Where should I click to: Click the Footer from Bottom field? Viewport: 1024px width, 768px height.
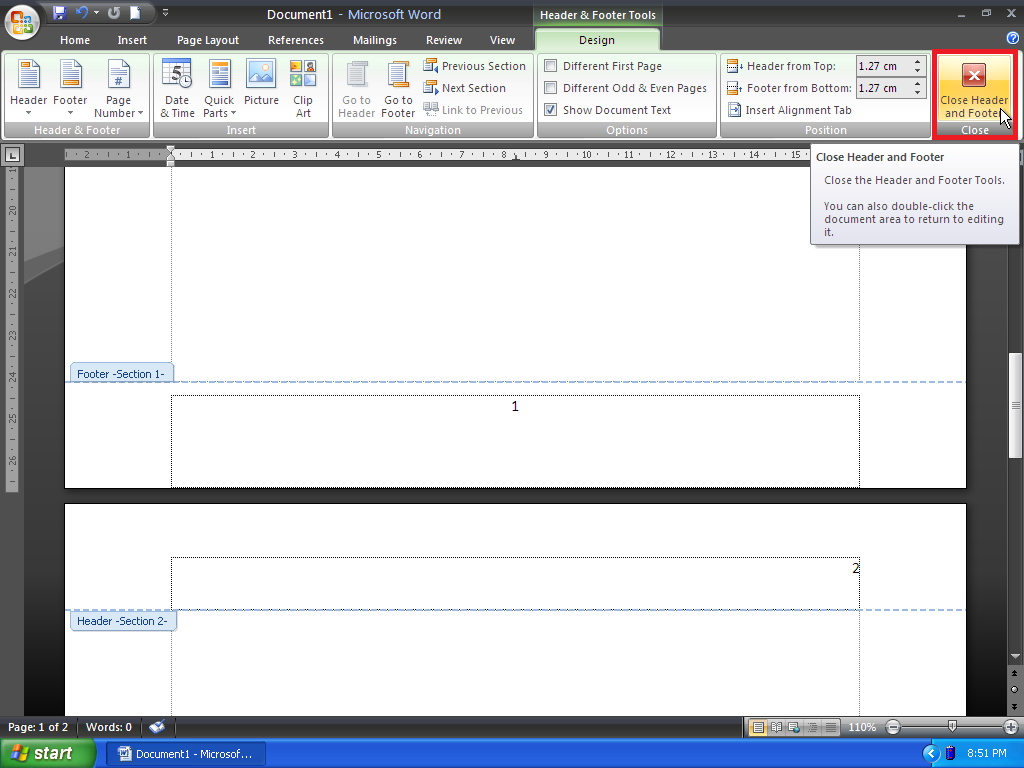884,88
